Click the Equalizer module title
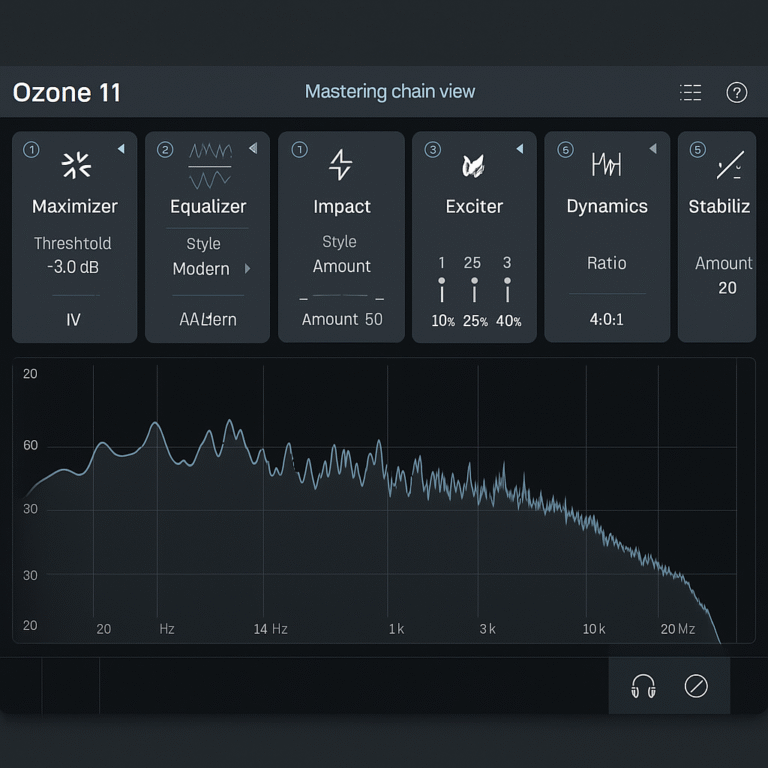Screen dimensions: 768x768 (208, 206)
